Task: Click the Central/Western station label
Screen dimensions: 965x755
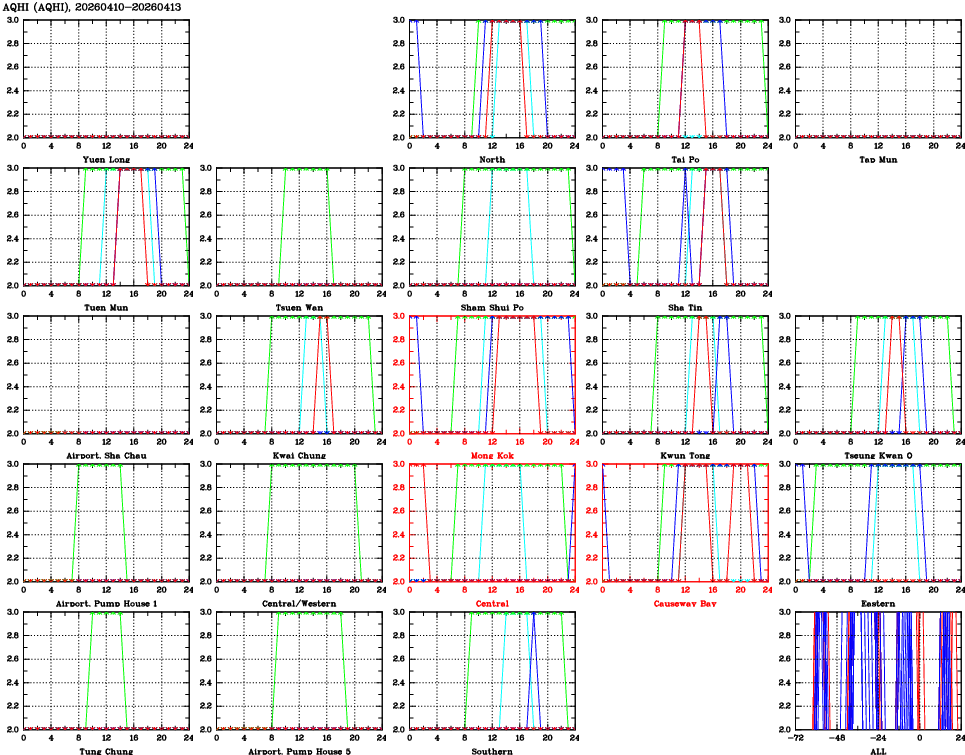Action: click(x=299, y=604)
